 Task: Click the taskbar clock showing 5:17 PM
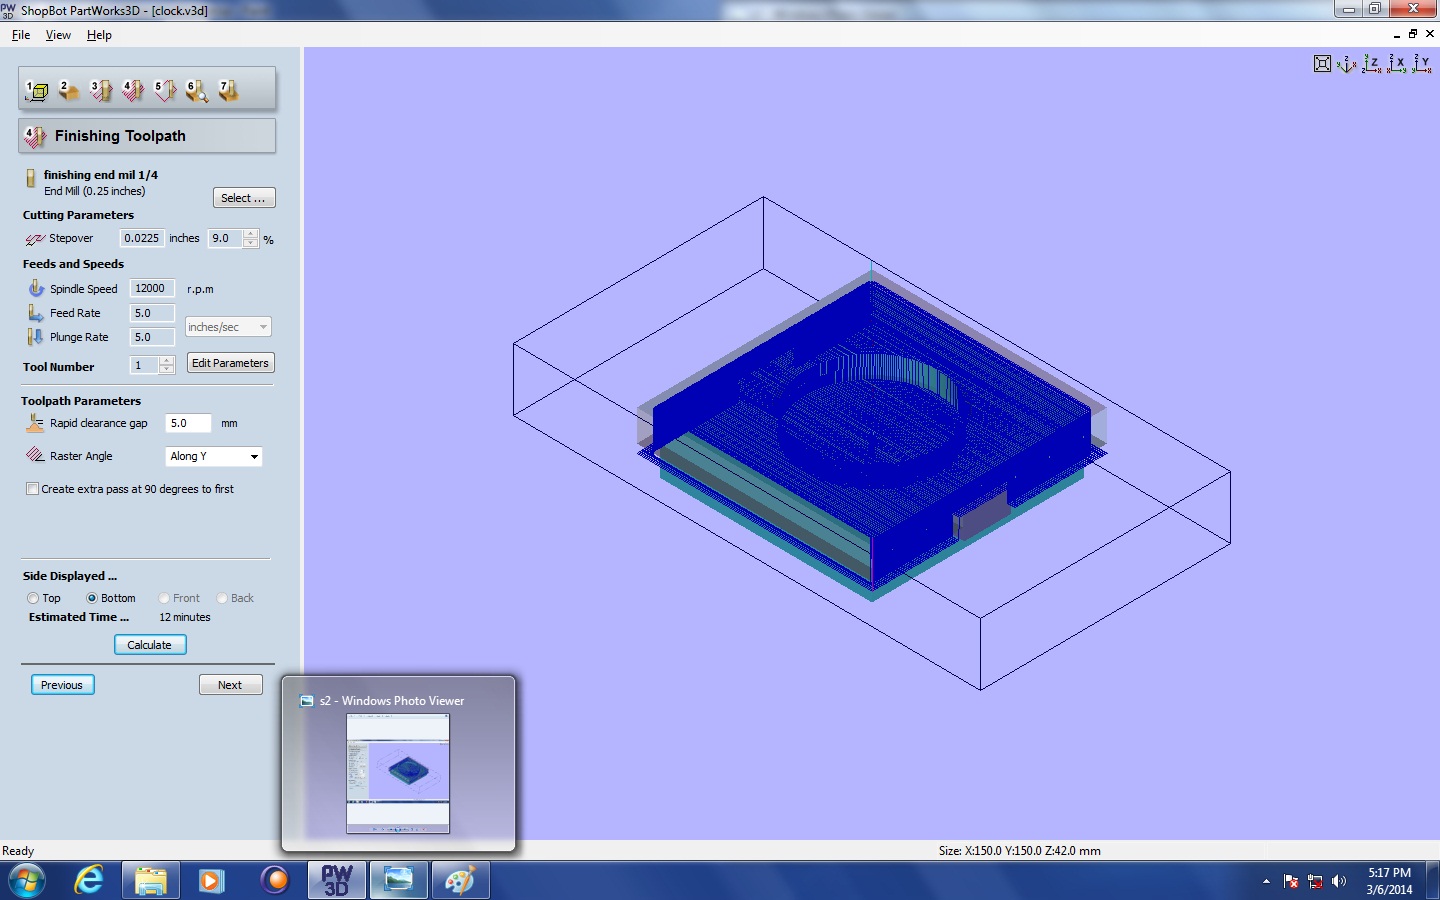click(x=1389, y=881)
